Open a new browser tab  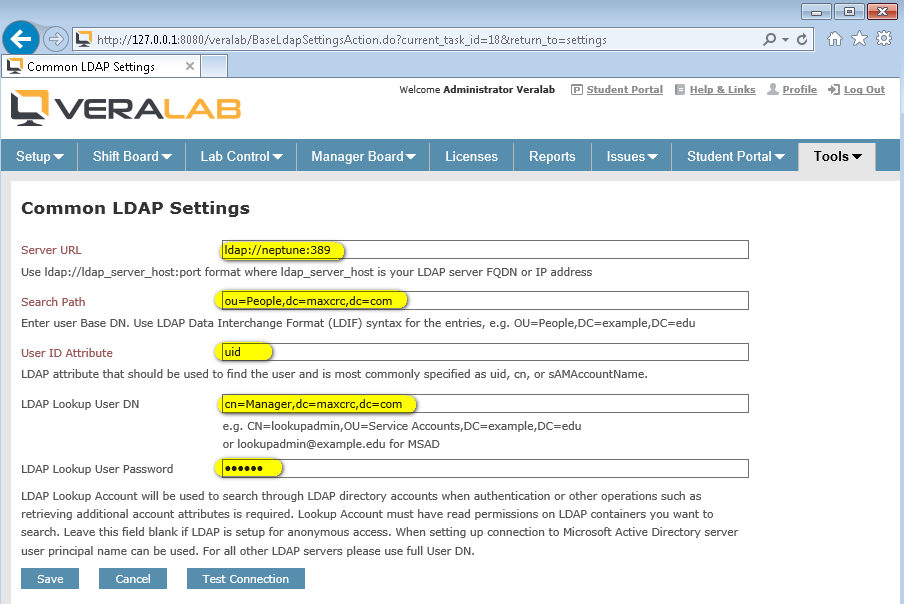point(214,66)
